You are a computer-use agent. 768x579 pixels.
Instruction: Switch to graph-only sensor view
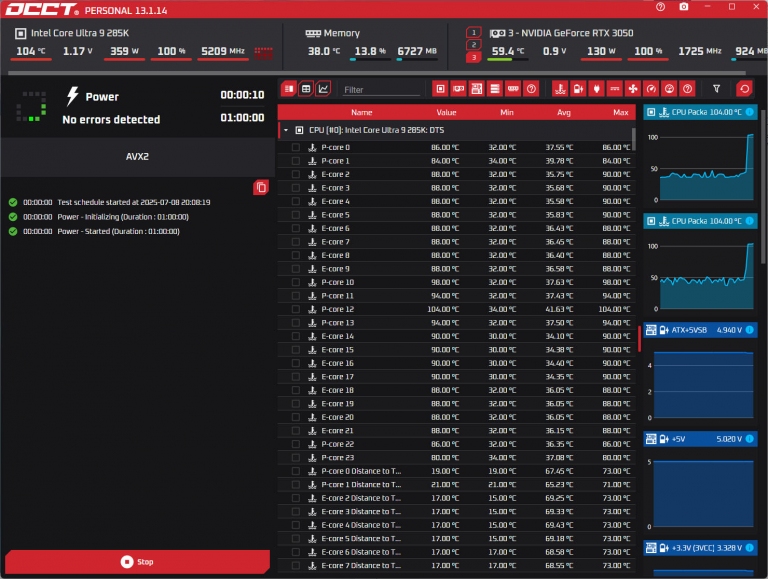point(323,89)
